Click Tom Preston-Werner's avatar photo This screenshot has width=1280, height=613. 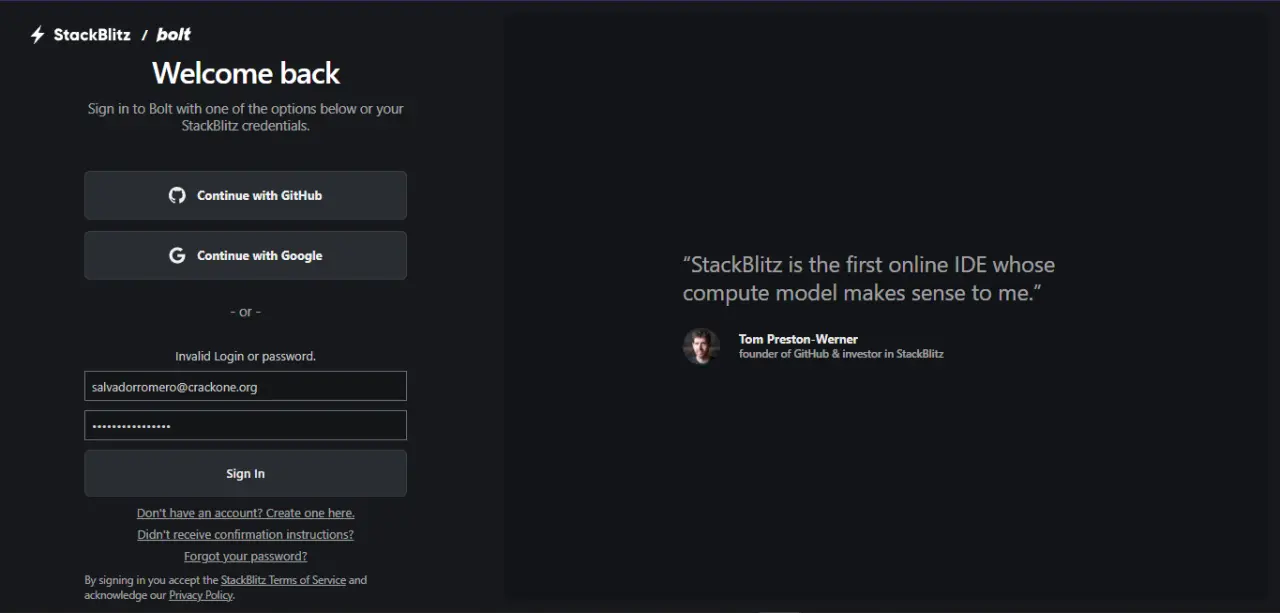tap(701, 346)
